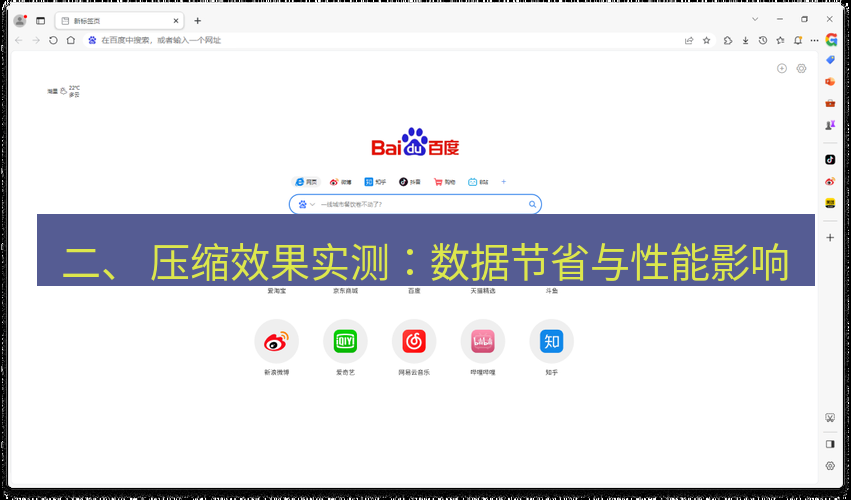Select the 新标签页 tab
851x500 pixels.
(x=119, y=21)
